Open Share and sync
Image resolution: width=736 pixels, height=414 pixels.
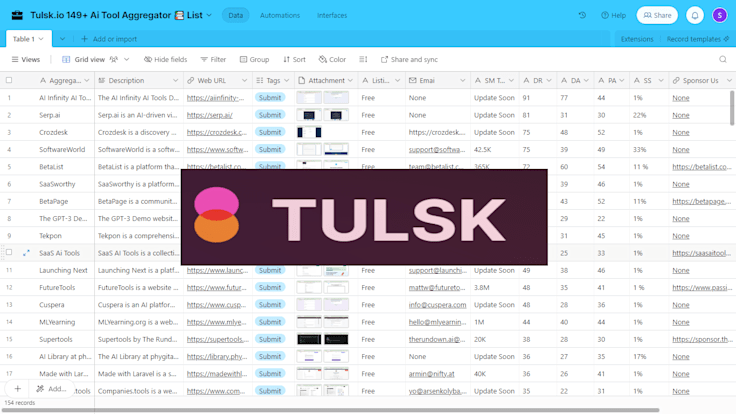(x=409, y=60)
